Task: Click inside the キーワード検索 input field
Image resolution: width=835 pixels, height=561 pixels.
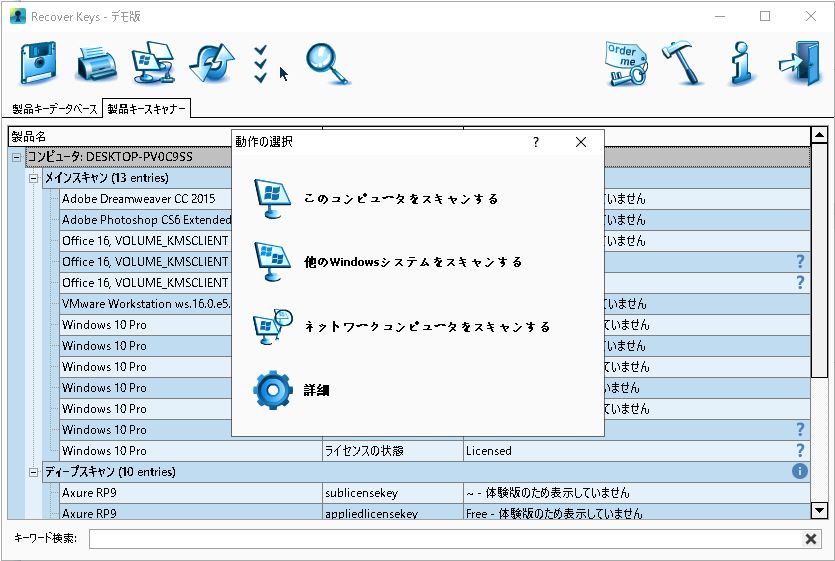Action: point(445,539)
